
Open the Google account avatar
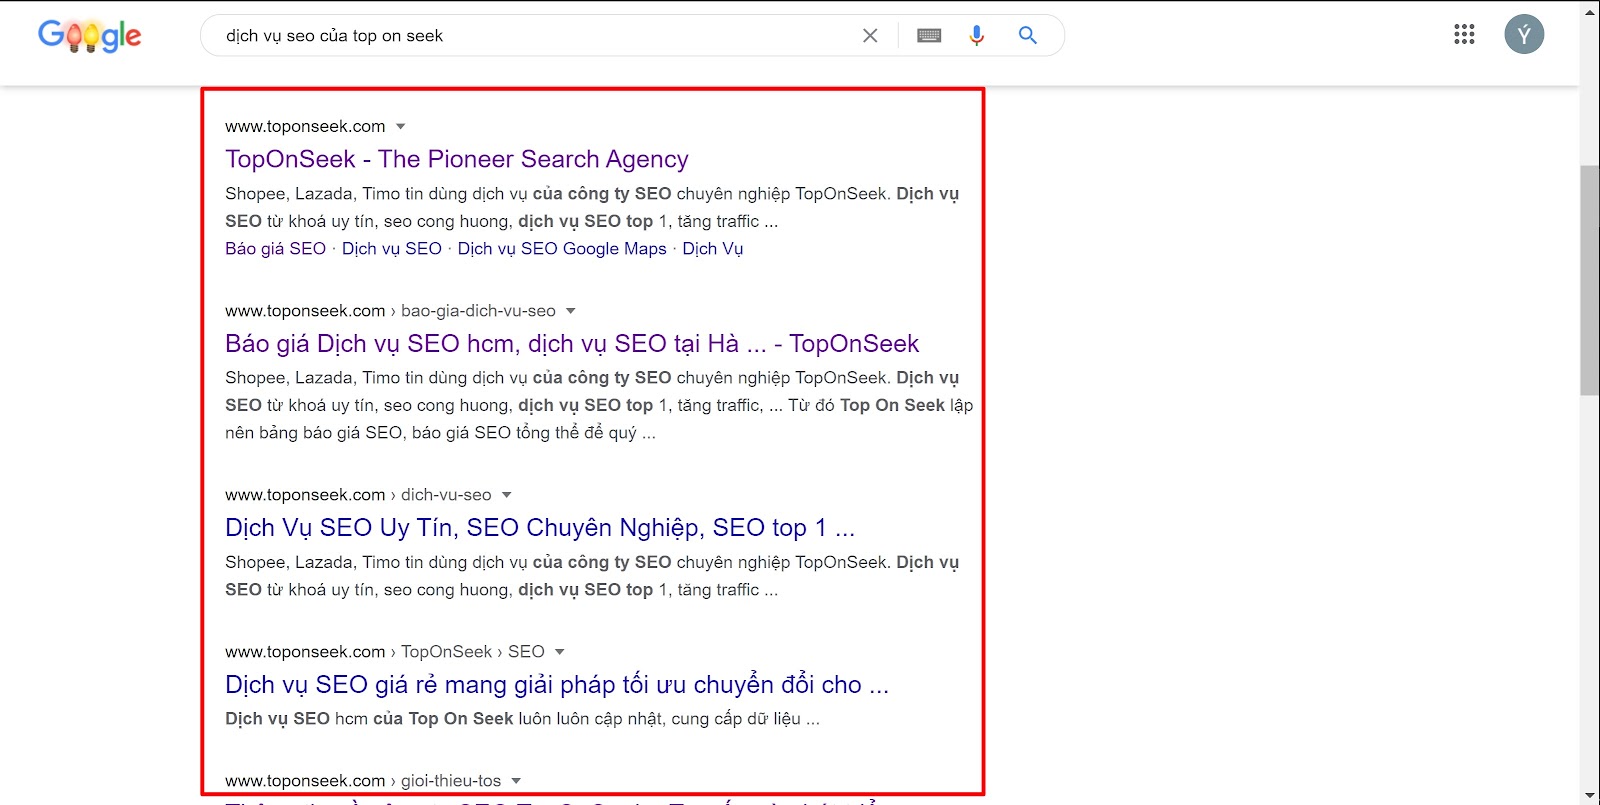(x=1524, y=35)
